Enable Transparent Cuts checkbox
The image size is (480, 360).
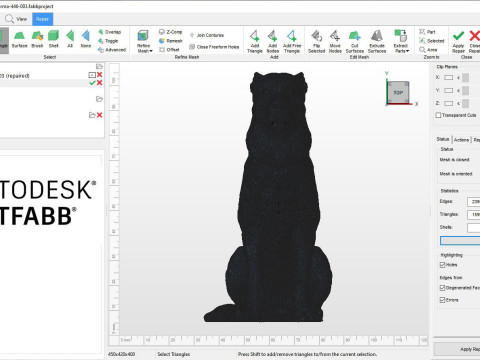439,115
